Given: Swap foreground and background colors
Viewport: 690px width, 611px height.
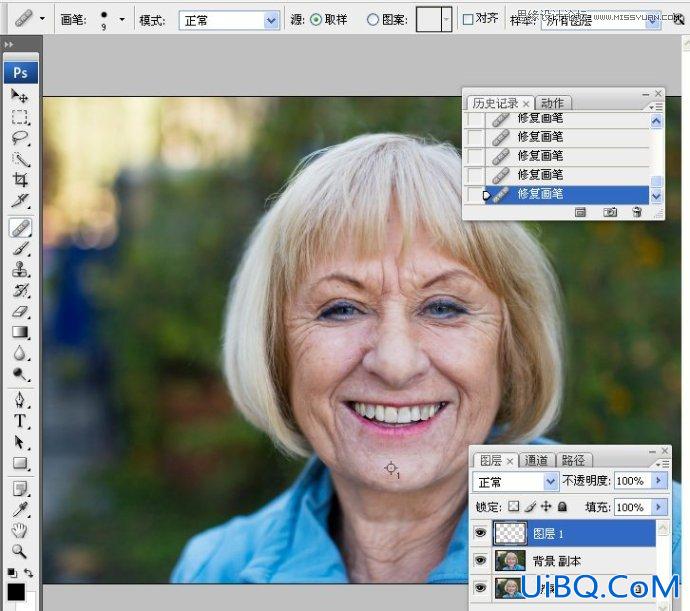Looking at the screenshot, I should pos(29,573).
